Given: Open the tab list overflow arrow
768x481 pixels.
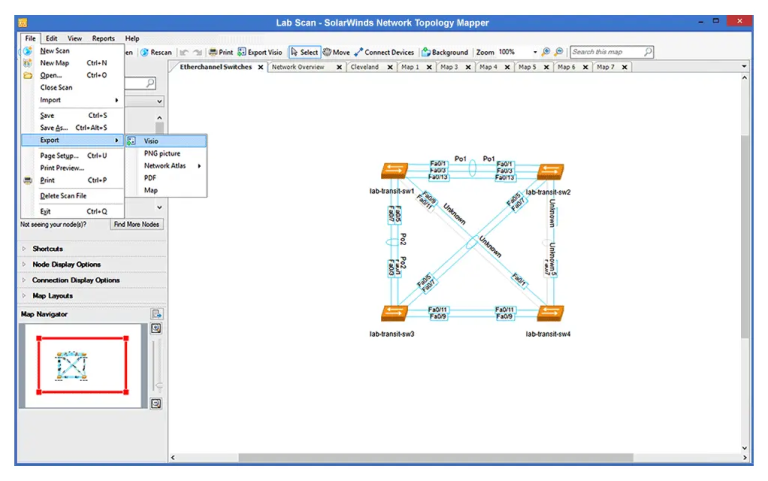Looking at the screenshot, I should point(744,66).
